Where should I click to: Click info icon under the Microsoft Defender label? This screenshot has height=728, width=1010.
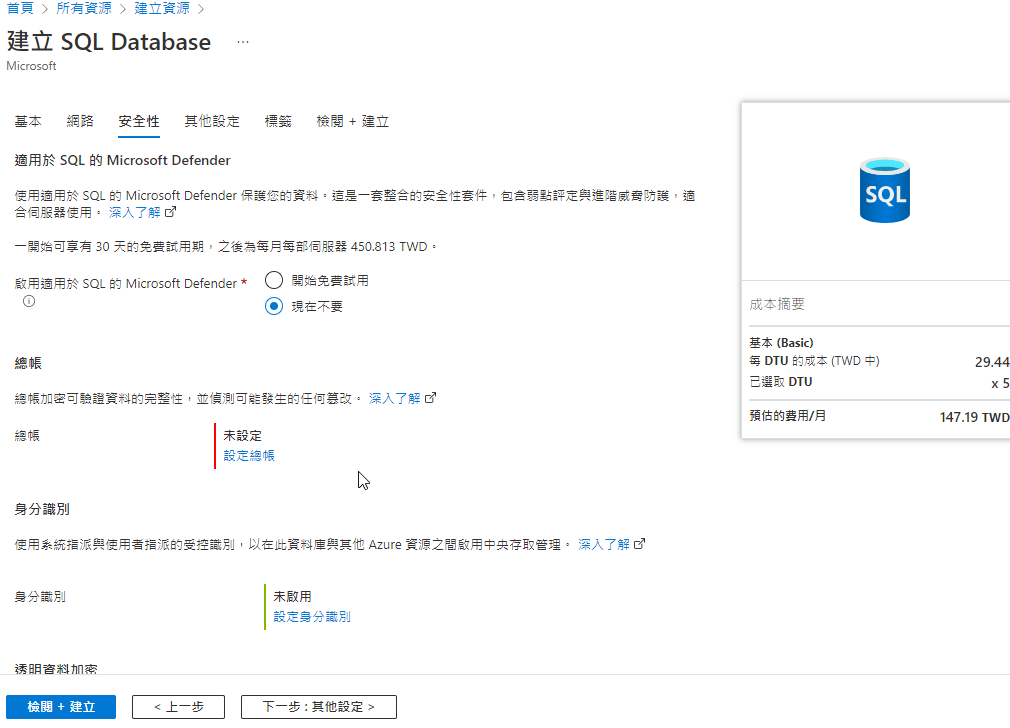(29, 301)
